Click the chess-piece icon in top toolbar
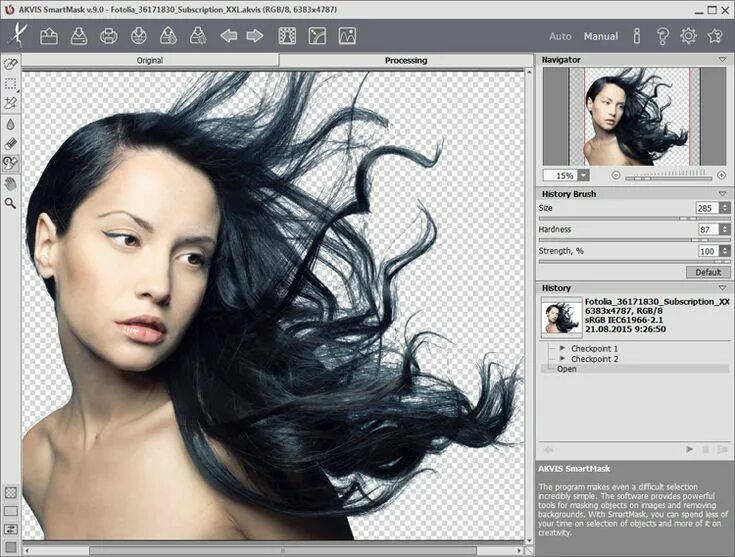The image size is (735, 557). [287, 36]
